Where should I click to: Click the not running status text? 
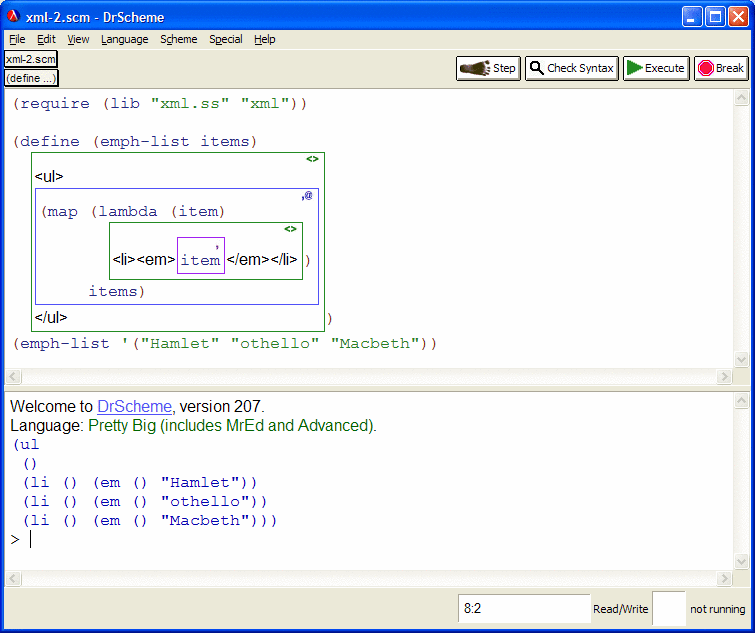(717, 609)
